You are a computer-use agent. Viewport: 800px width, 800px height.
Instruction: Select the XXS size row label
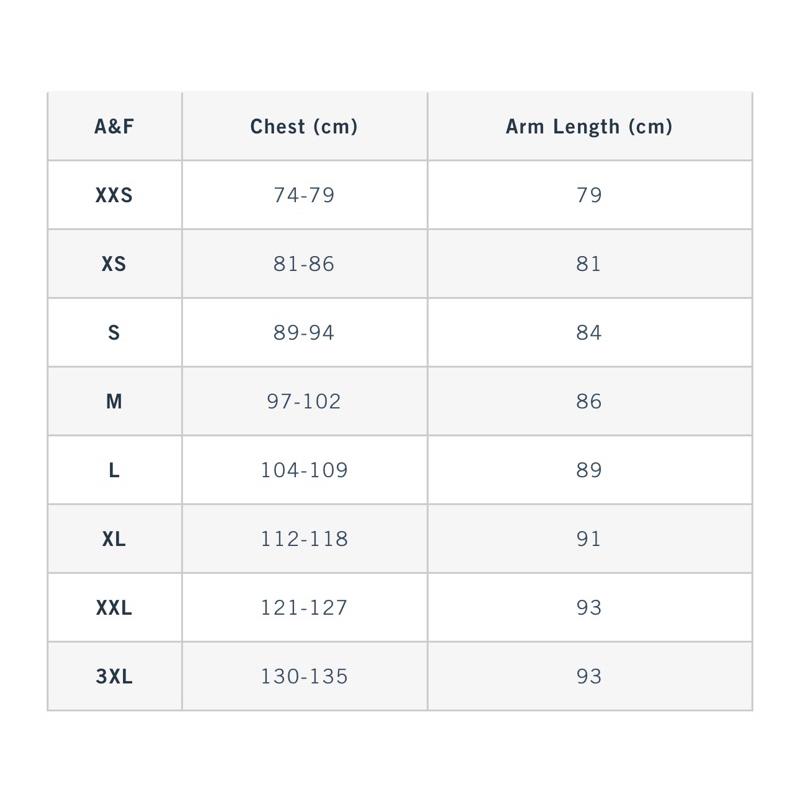coord(114,195)
